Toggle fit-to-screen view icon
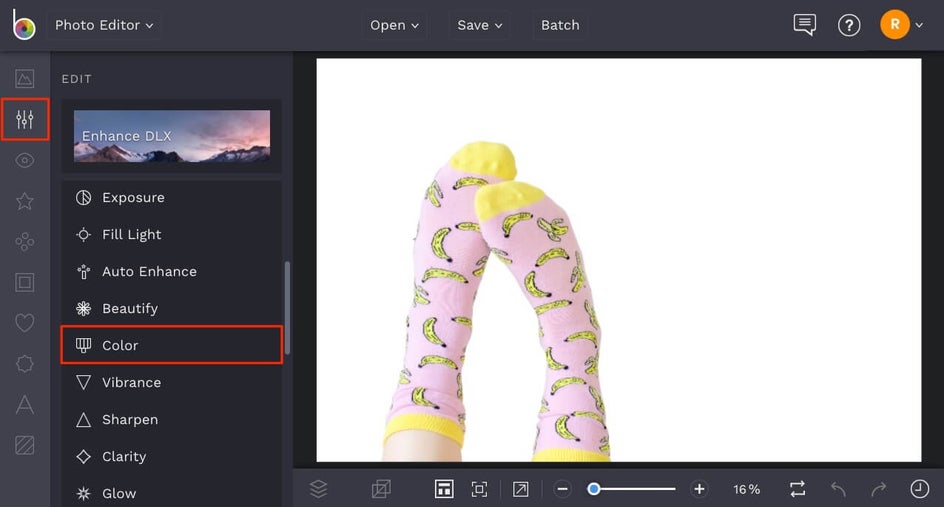The image size is (944, 507). pyautogui.click(x=479, y=489)
